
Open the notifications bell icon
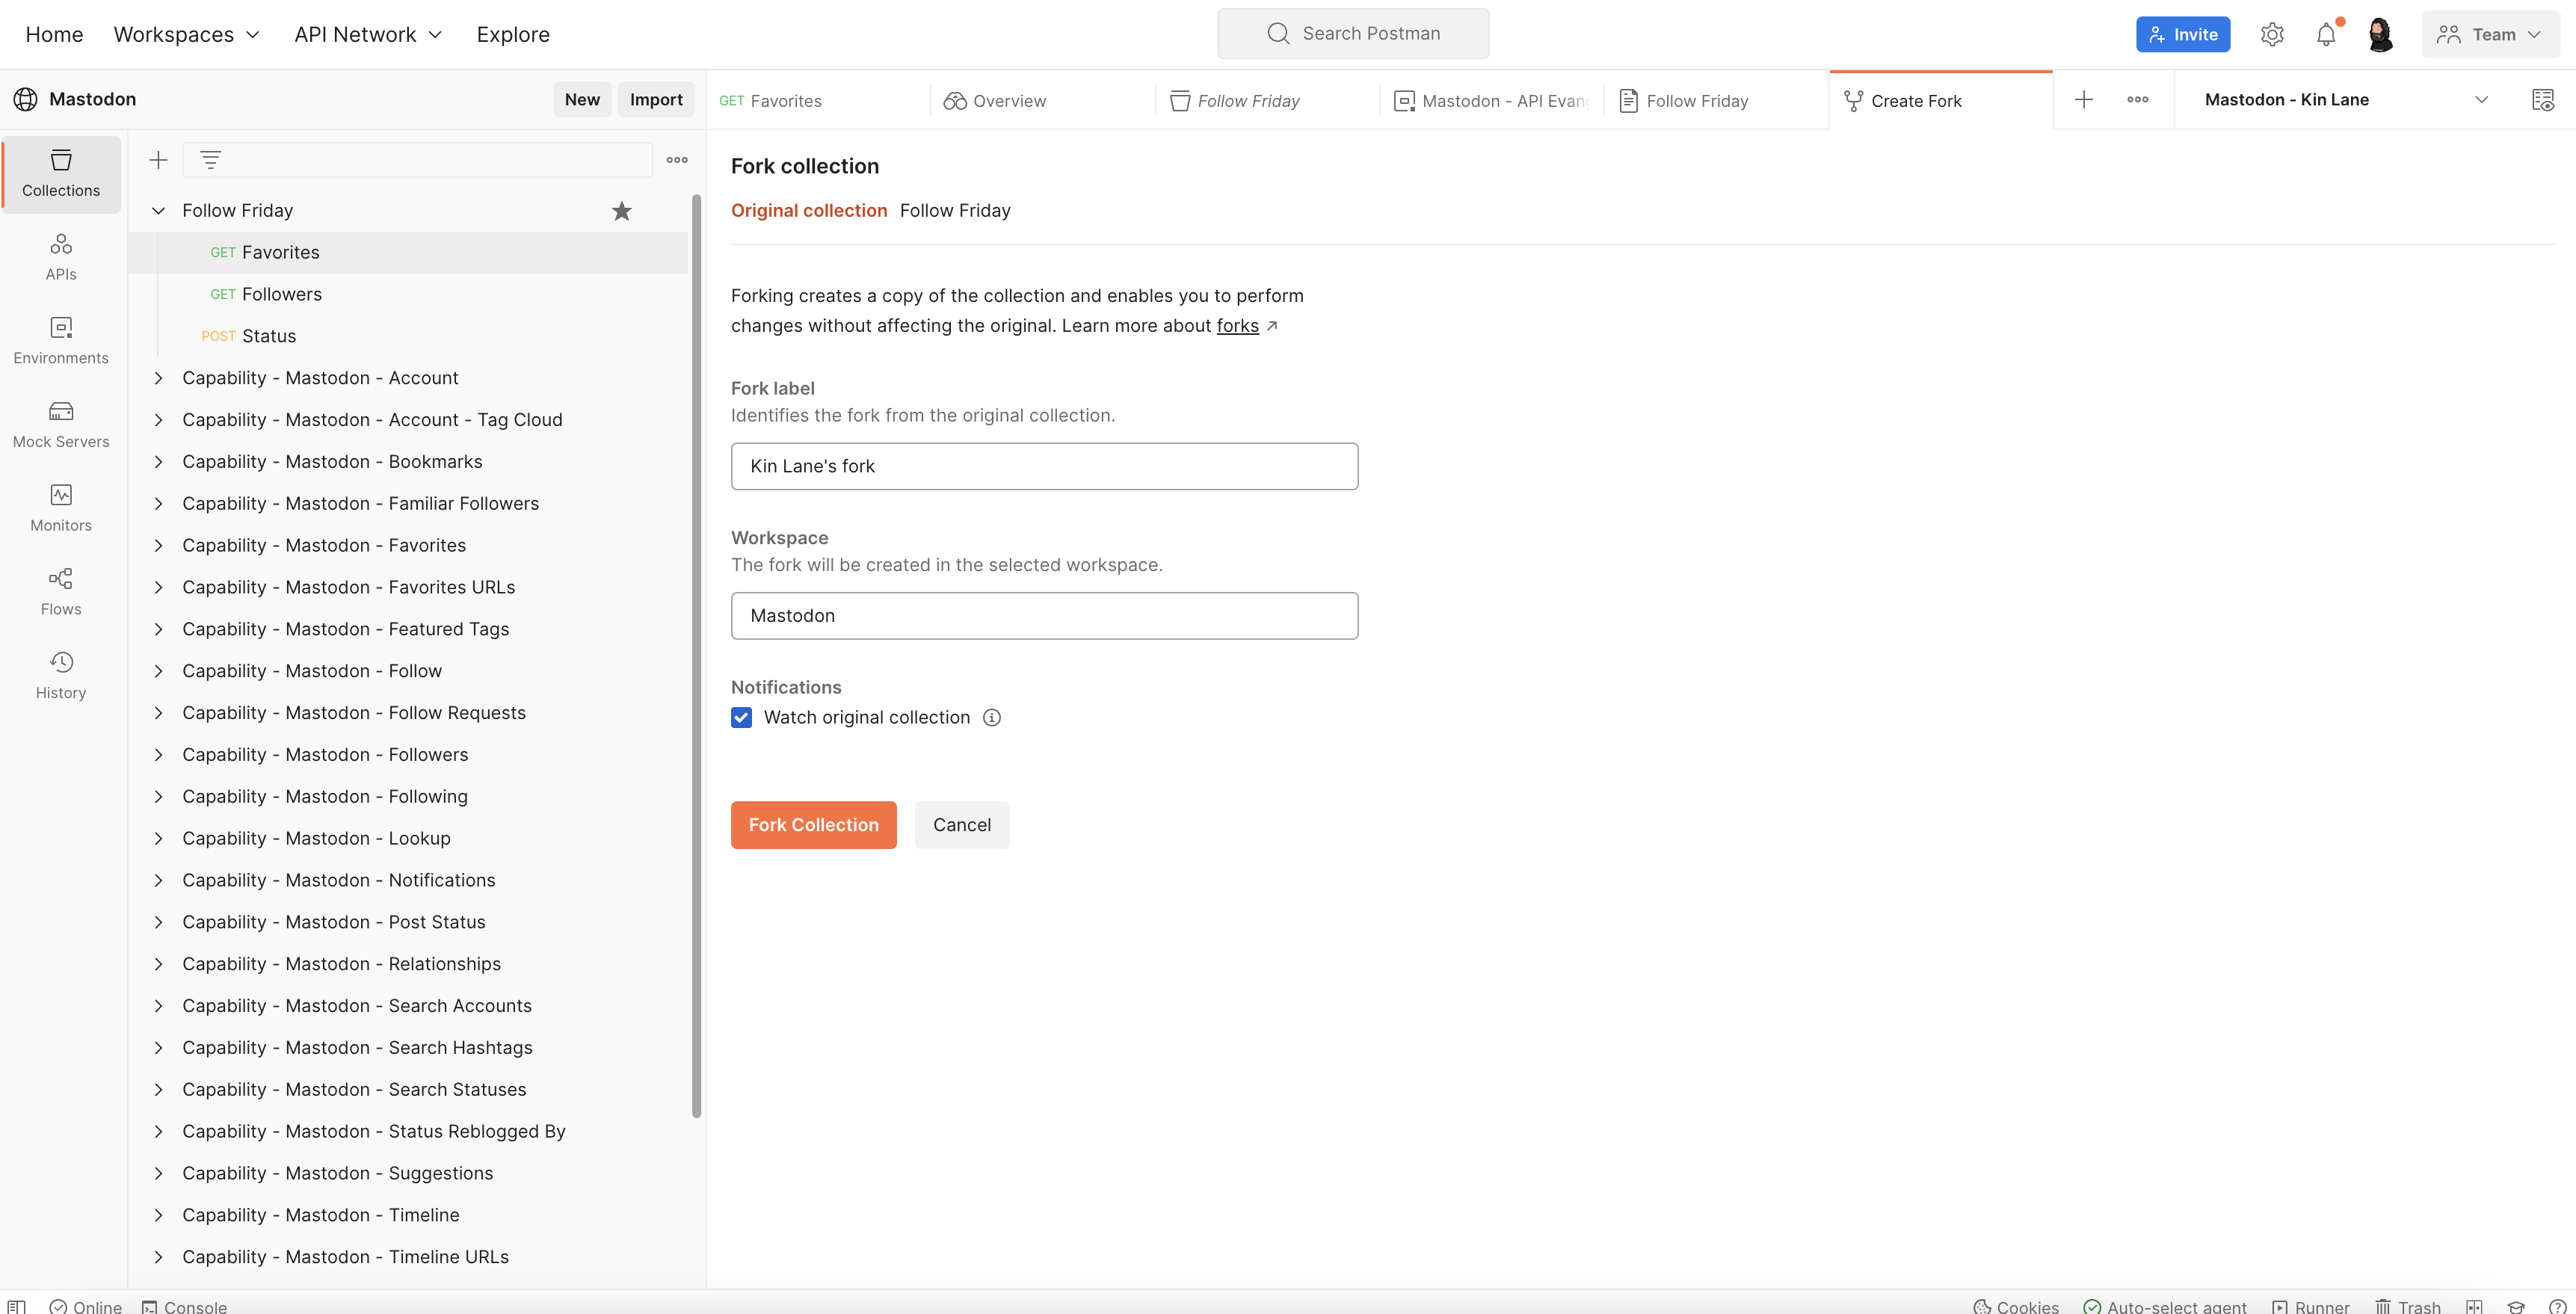point(2326,34)
